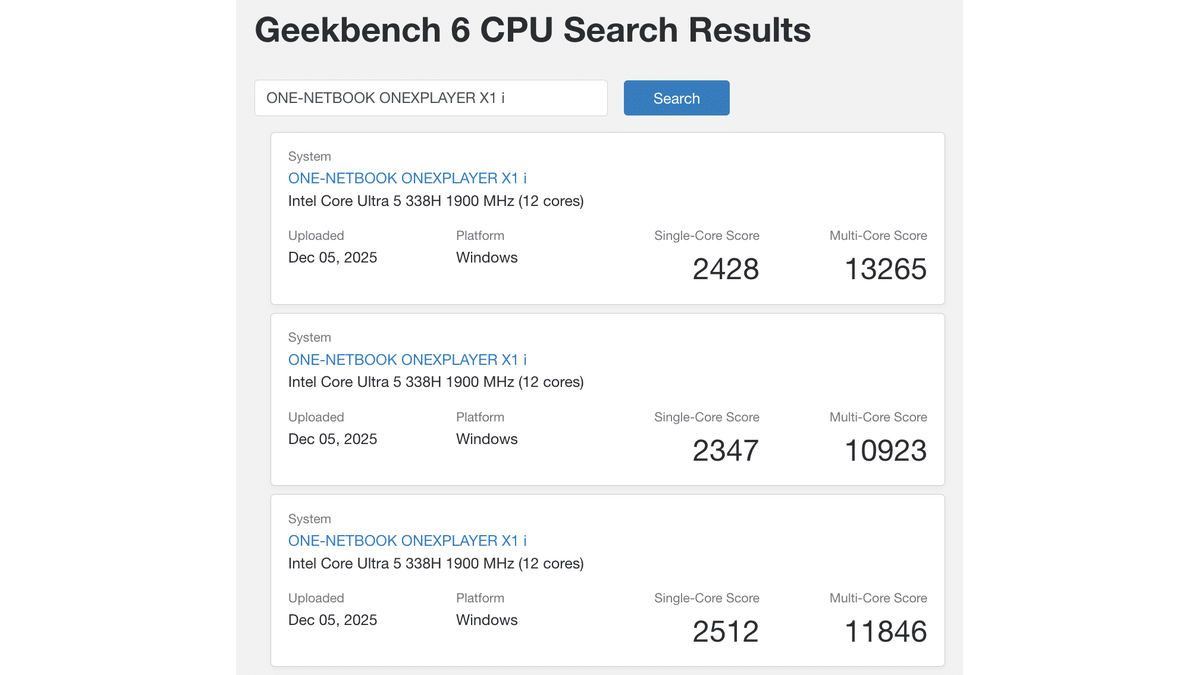Screen dimensions: 1200x675
Task: Click the single-core score 2347
Action: (725, 450)
